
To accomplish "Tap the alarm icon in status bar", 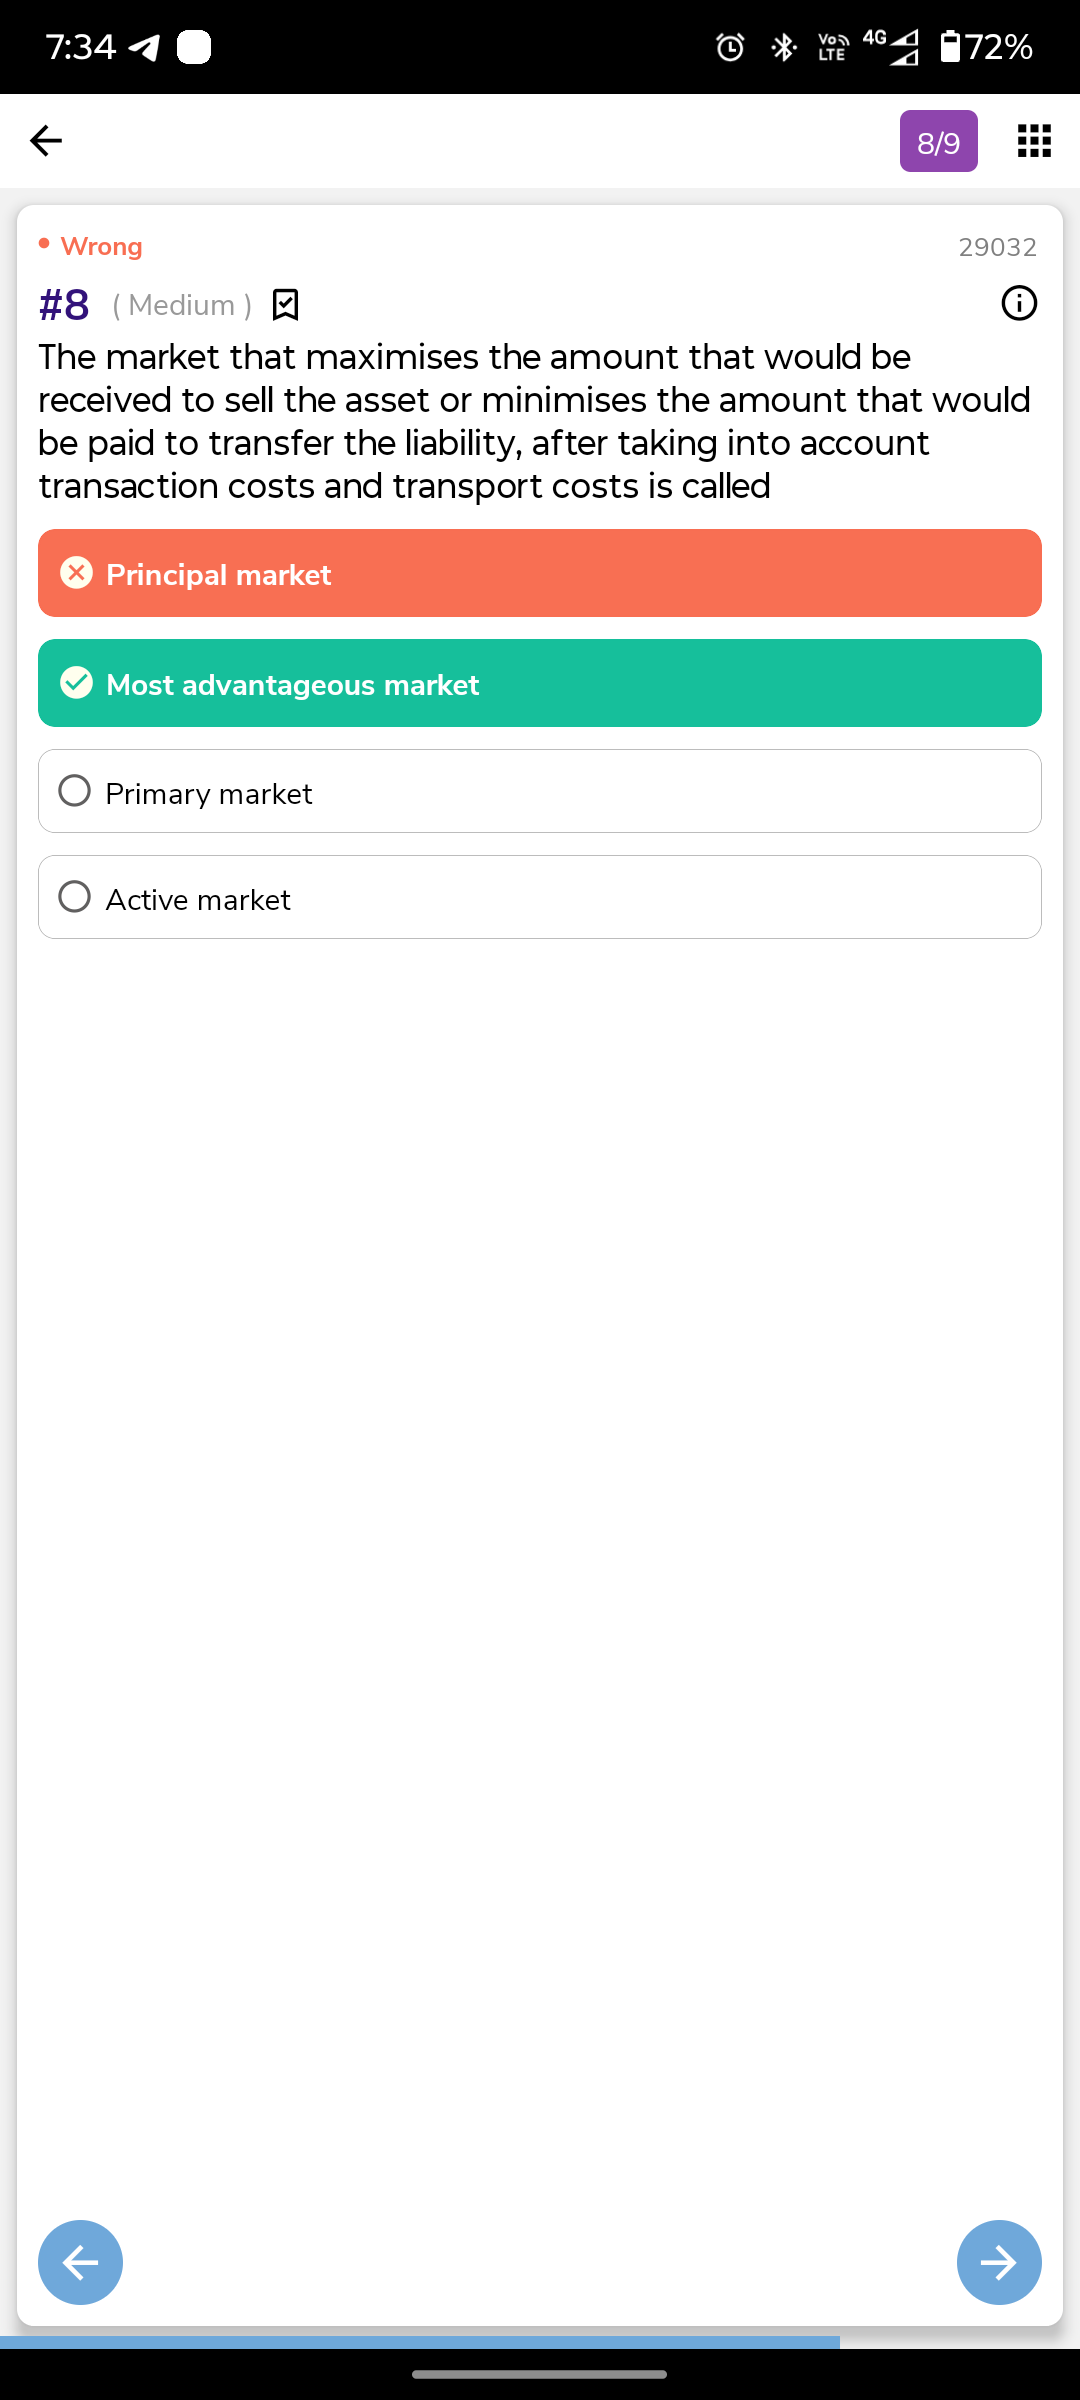I will point(730,47).
